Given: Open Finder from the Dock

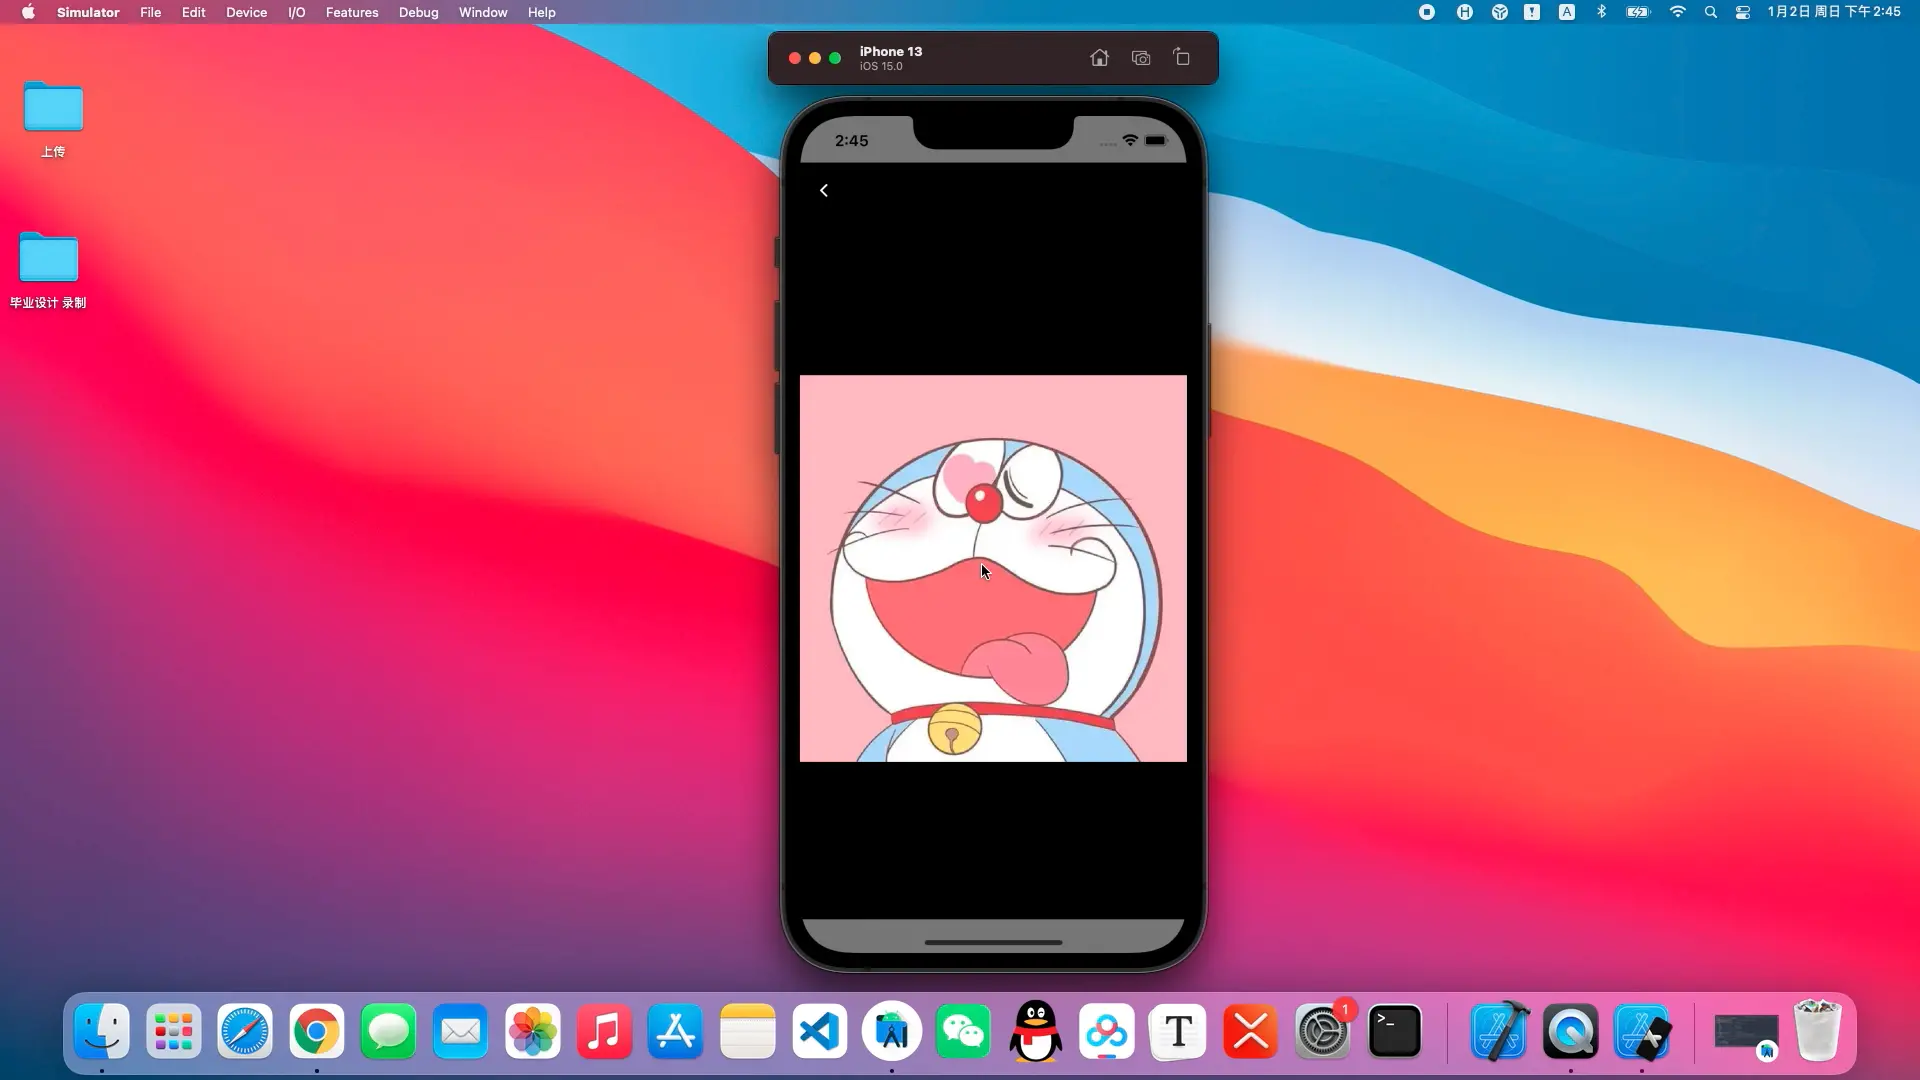Looking at the screenshot, I should click(102, 1031).
